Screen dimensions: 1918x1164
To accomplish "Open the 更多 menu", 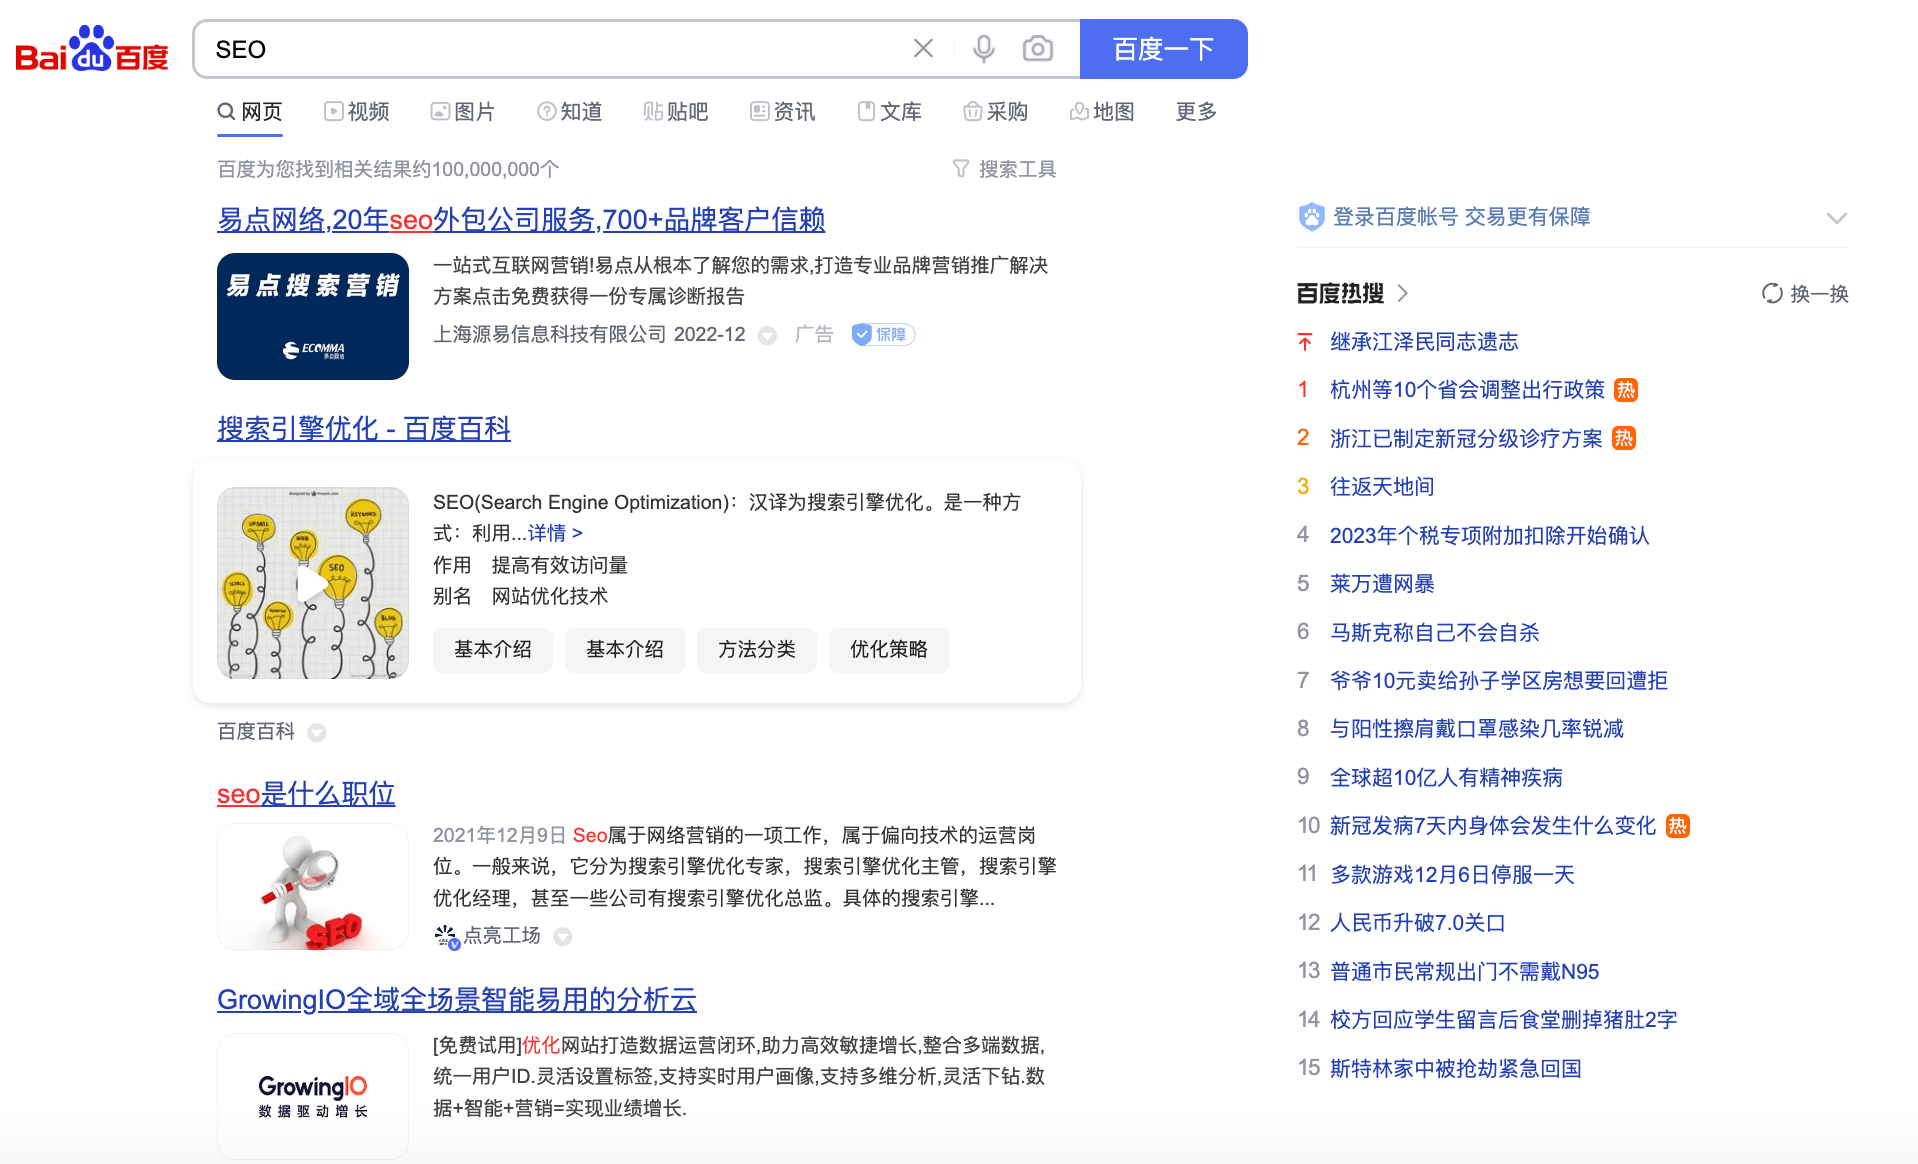I will pyautogui.click(x=1196, y=112).
